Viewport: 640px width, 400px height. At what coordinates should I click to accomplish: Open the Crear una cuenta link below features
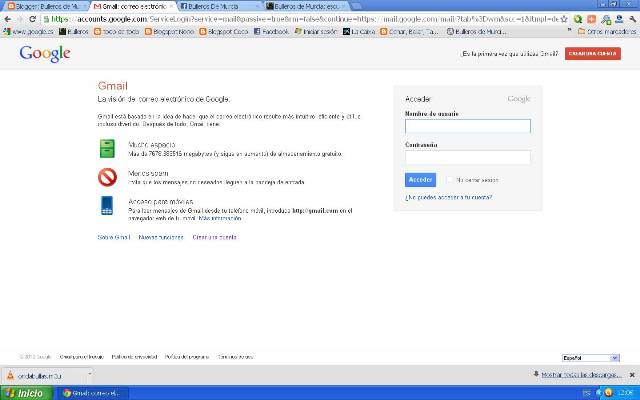pyautogui.click(x=214, y=237)
